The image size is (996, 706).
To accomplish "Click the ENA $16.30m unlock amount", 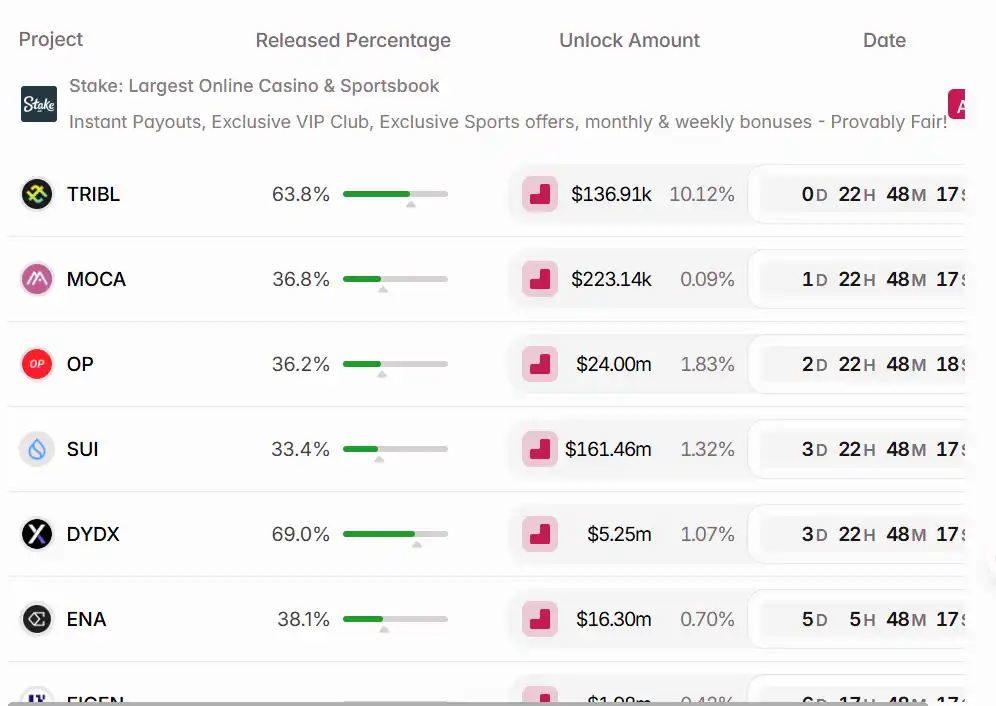I will 613,619.
